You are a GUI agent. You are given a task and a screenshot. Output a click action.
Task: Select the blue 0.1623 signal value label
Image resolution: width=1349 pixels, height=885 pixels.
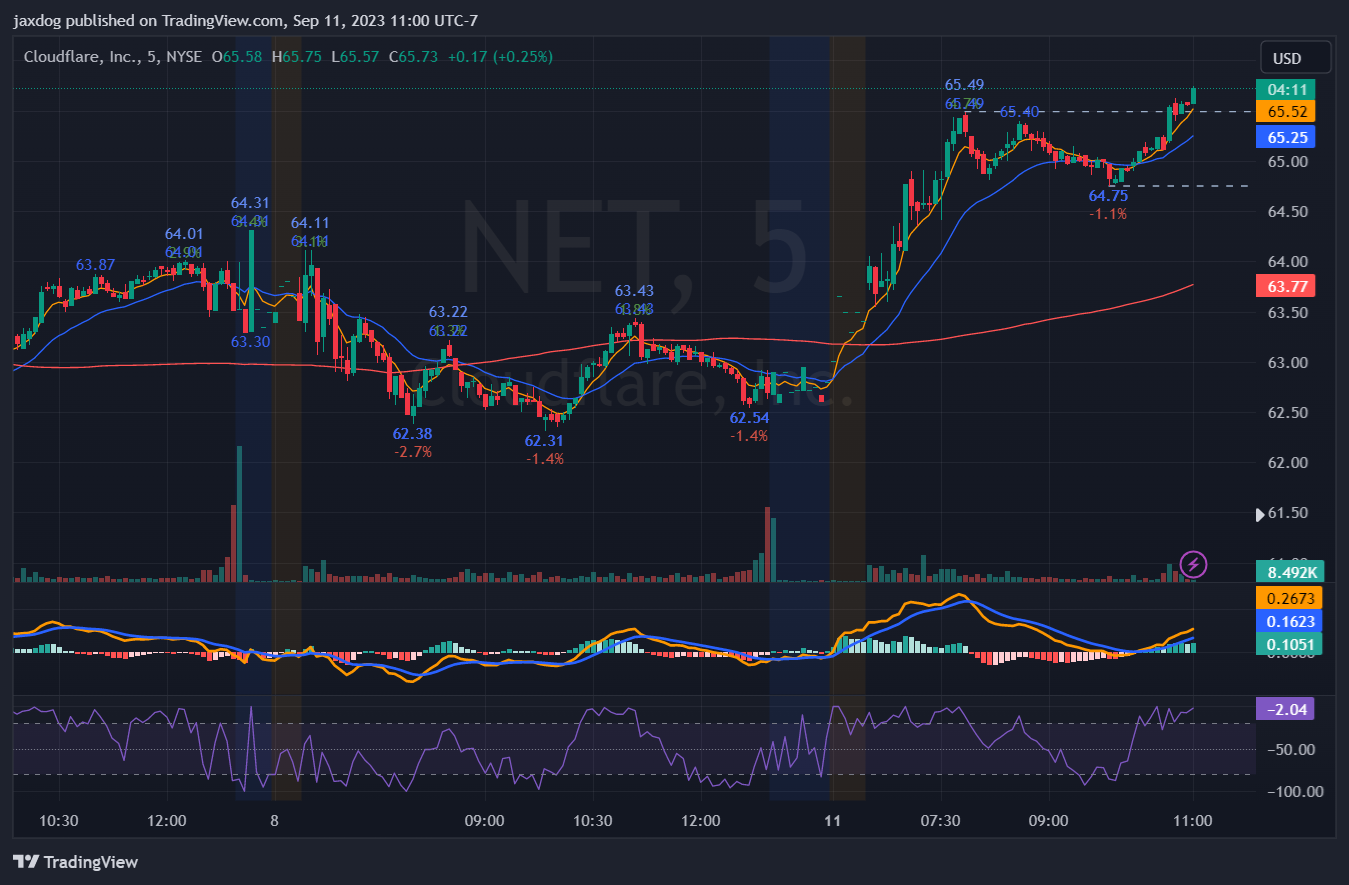(x=1289, y=621)
